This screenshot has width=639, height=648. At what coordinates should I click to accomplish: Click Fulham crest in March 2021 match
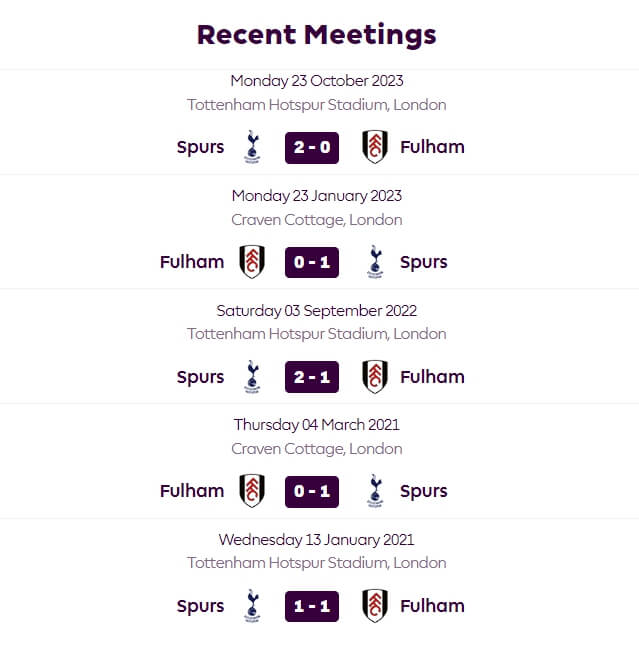click(x=252, y=491)
